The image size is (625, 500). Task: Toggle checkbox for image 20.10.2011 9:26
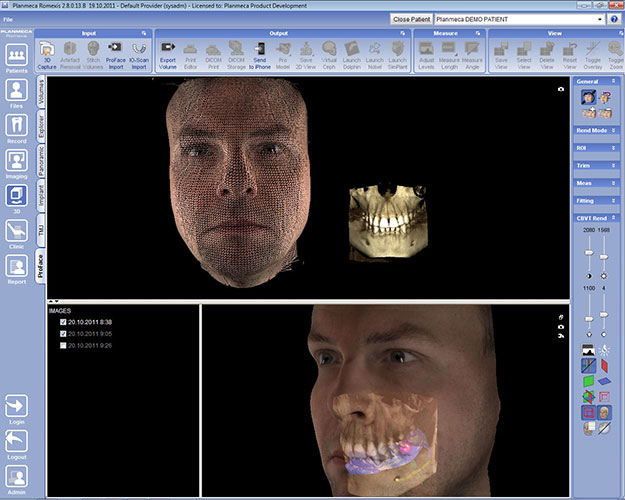pos(63,346)
